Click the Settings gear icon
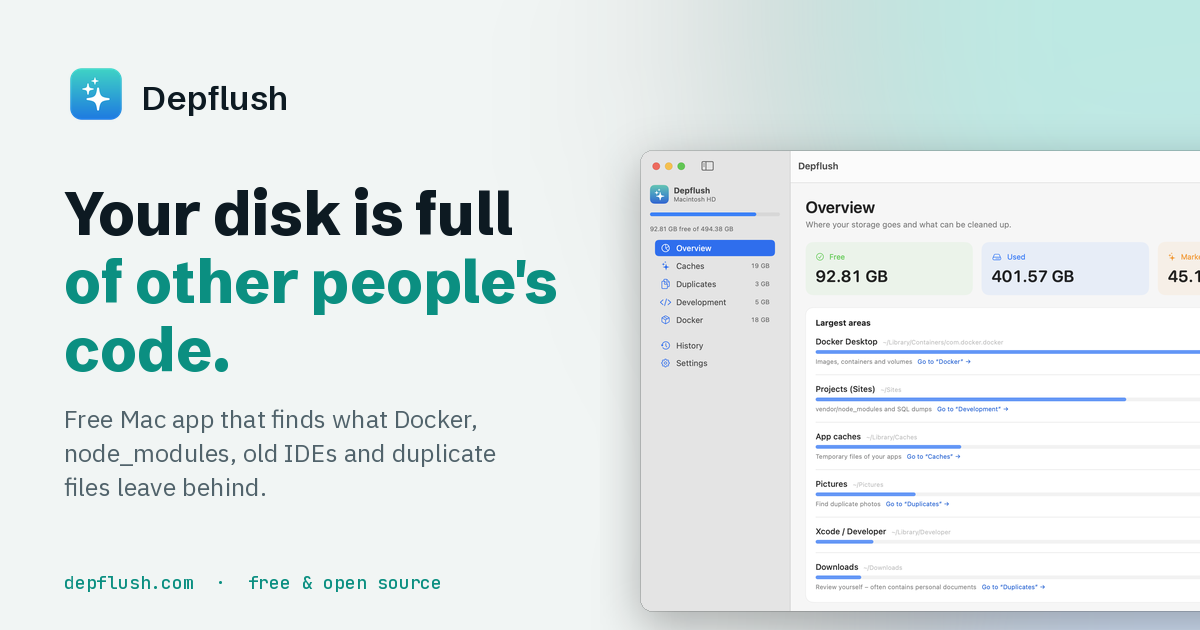Viewport: 1200px width, 630px height. 666,363
